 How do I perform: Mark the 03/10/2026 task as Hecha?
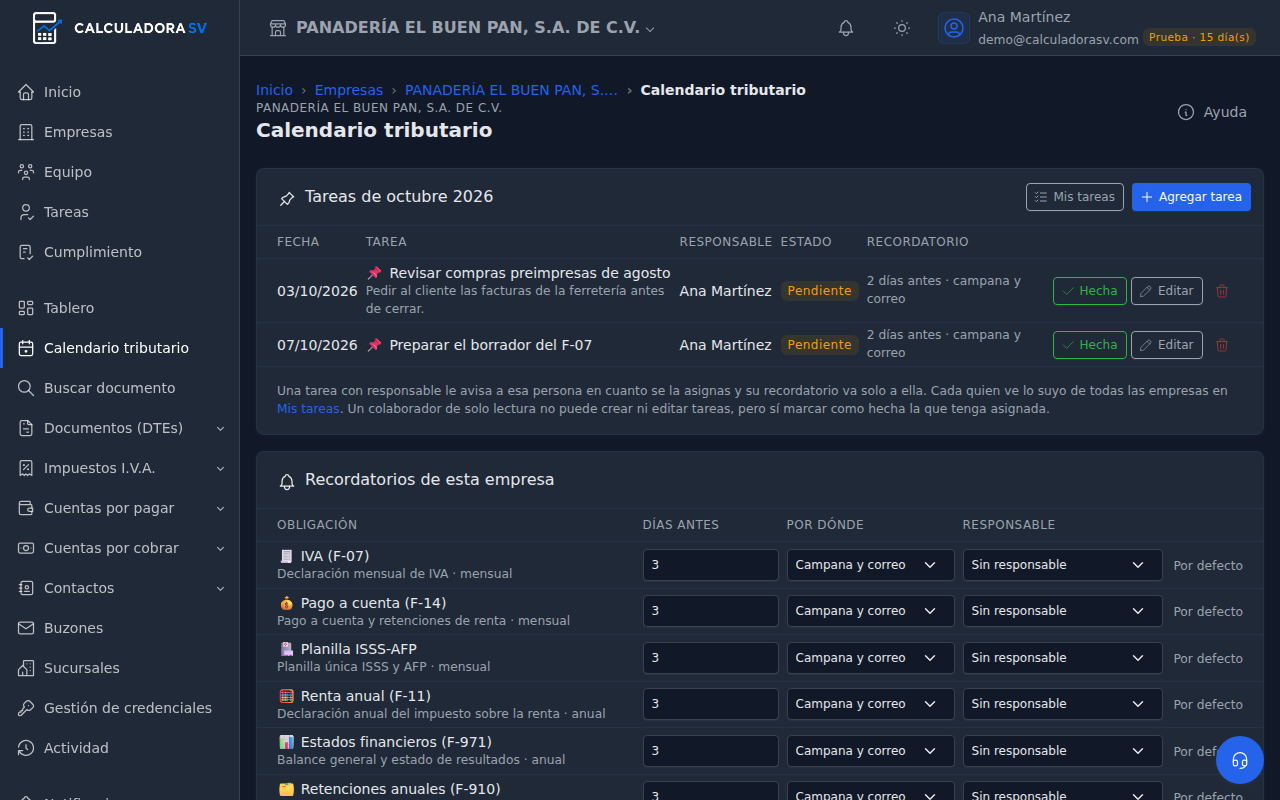pyautogui.click(x=1090, y=291)
